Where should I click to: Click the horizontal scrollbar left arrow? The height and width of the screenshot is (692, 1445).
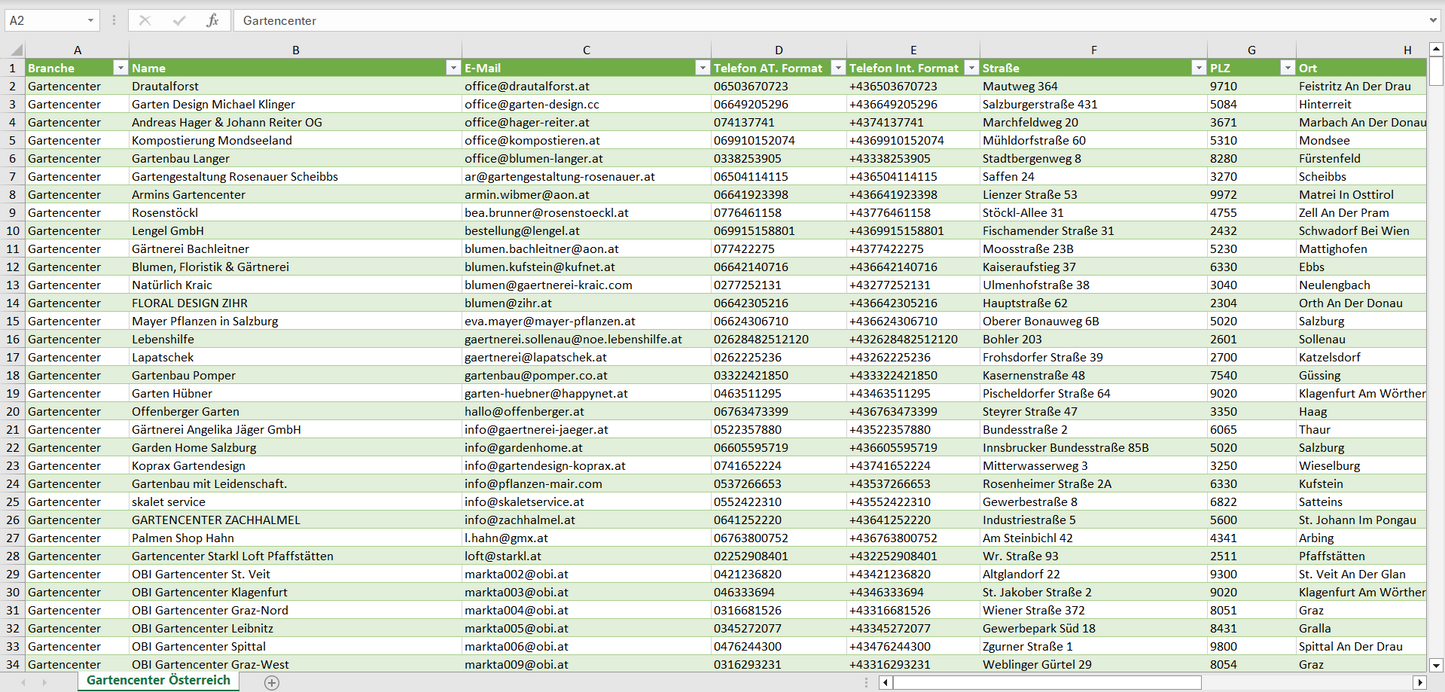coord(885,682)
